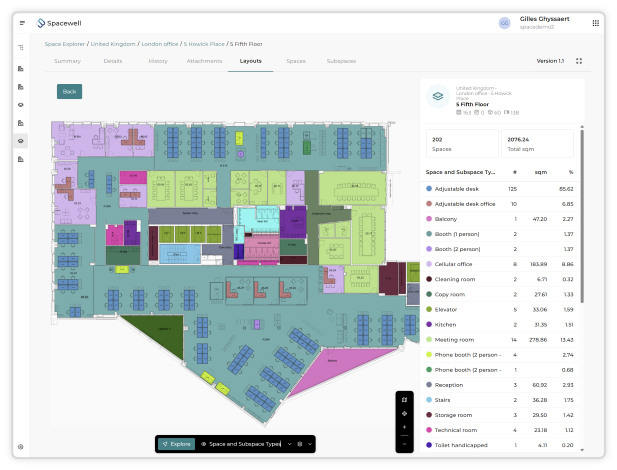Click Gilles Ghyssaert user name
Screen dimensions: 617x470
(x=544, y=19)
